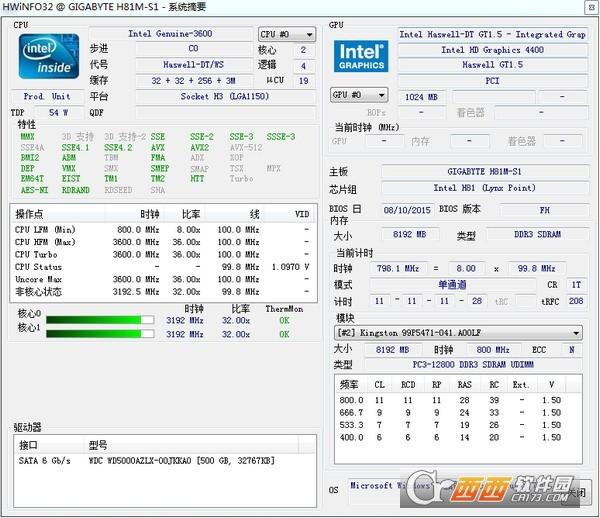
Task: Click the Core 1 usage bar
Action: 100,334
